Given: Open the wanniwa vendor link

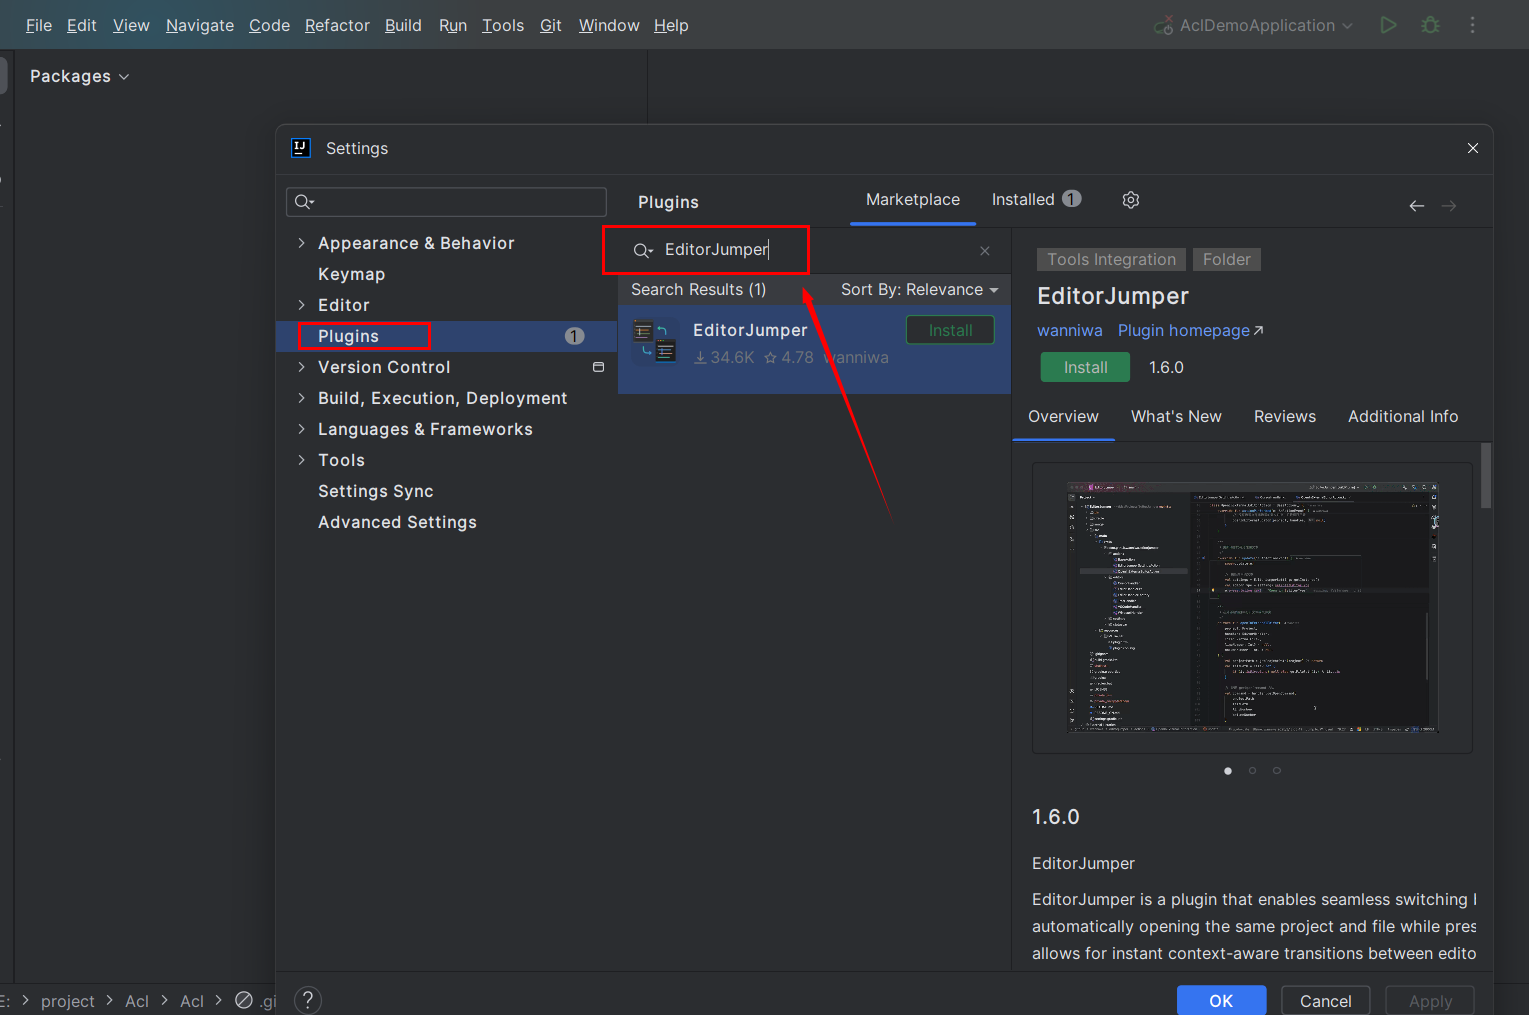Looking at the screenshot, I should (x=1070, y=331).
